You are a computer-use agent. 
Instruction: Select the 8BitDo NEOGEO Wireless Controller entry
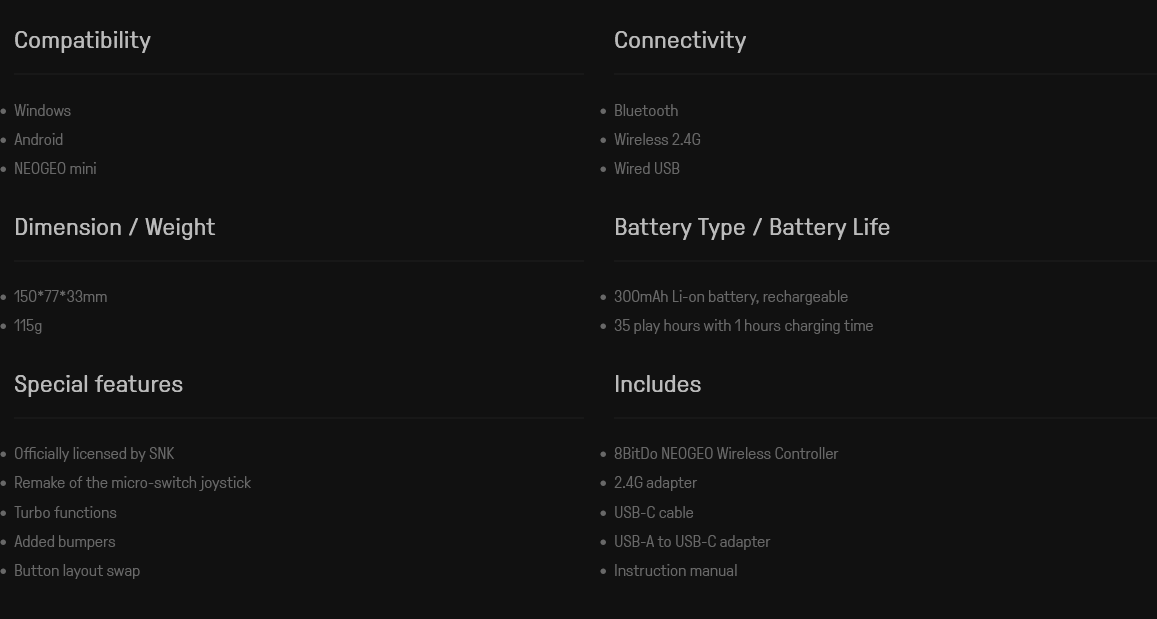[x=726, y=454]
